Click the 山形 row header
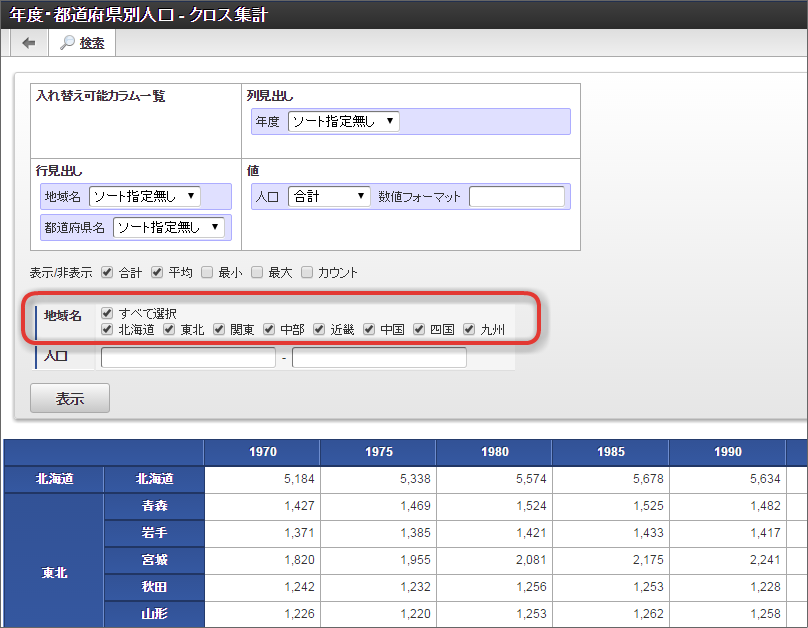808x628 pixels. (154, 614)
